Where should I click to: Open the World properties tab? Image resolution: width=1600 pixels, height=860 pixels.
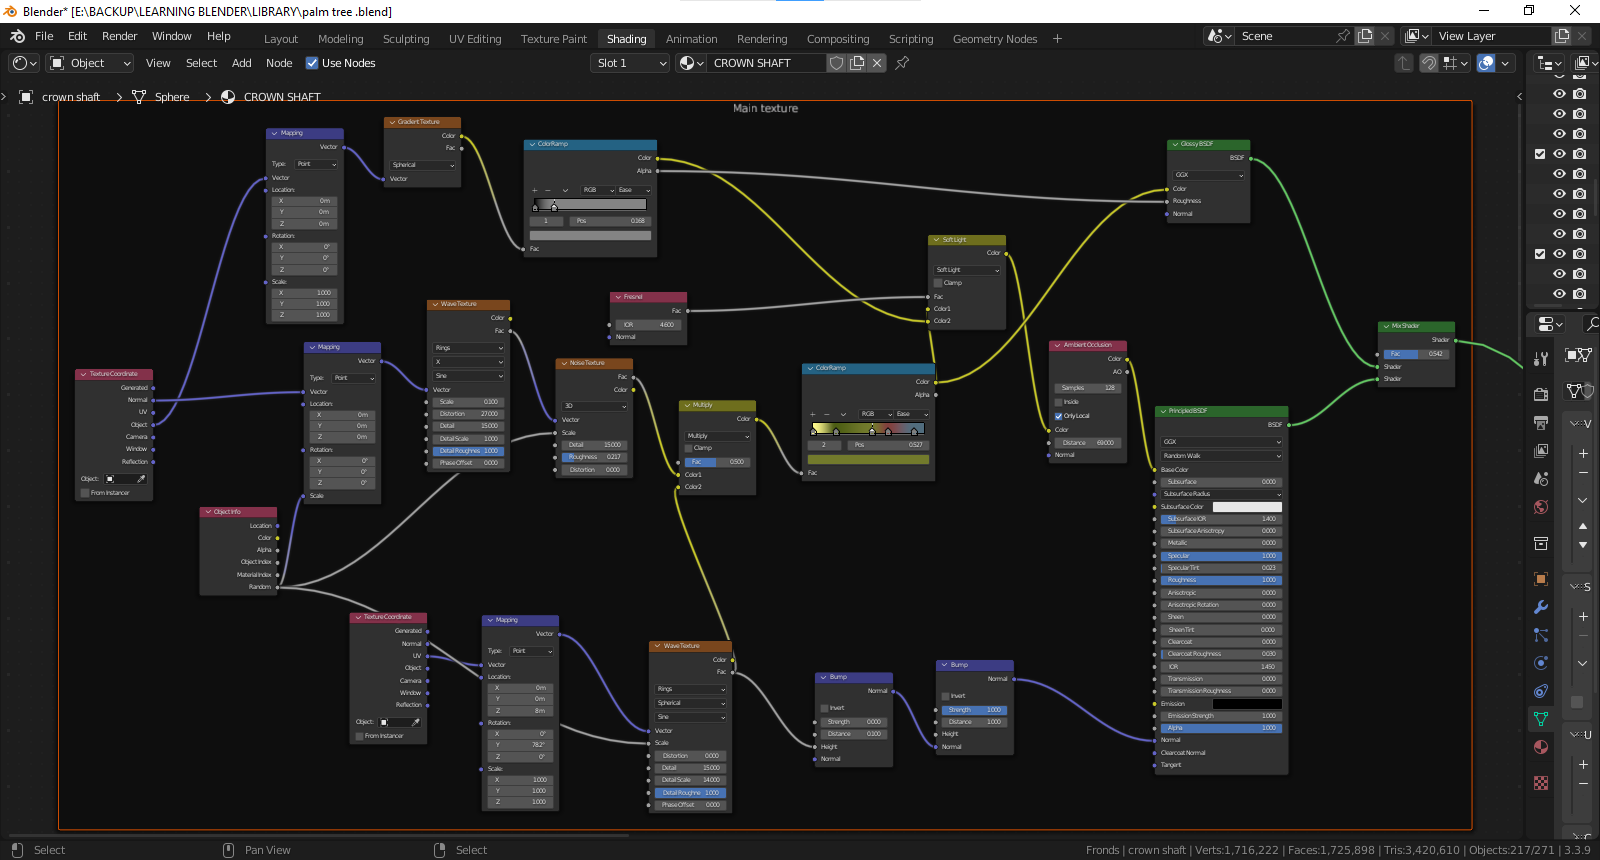[x=1541, y=507]
